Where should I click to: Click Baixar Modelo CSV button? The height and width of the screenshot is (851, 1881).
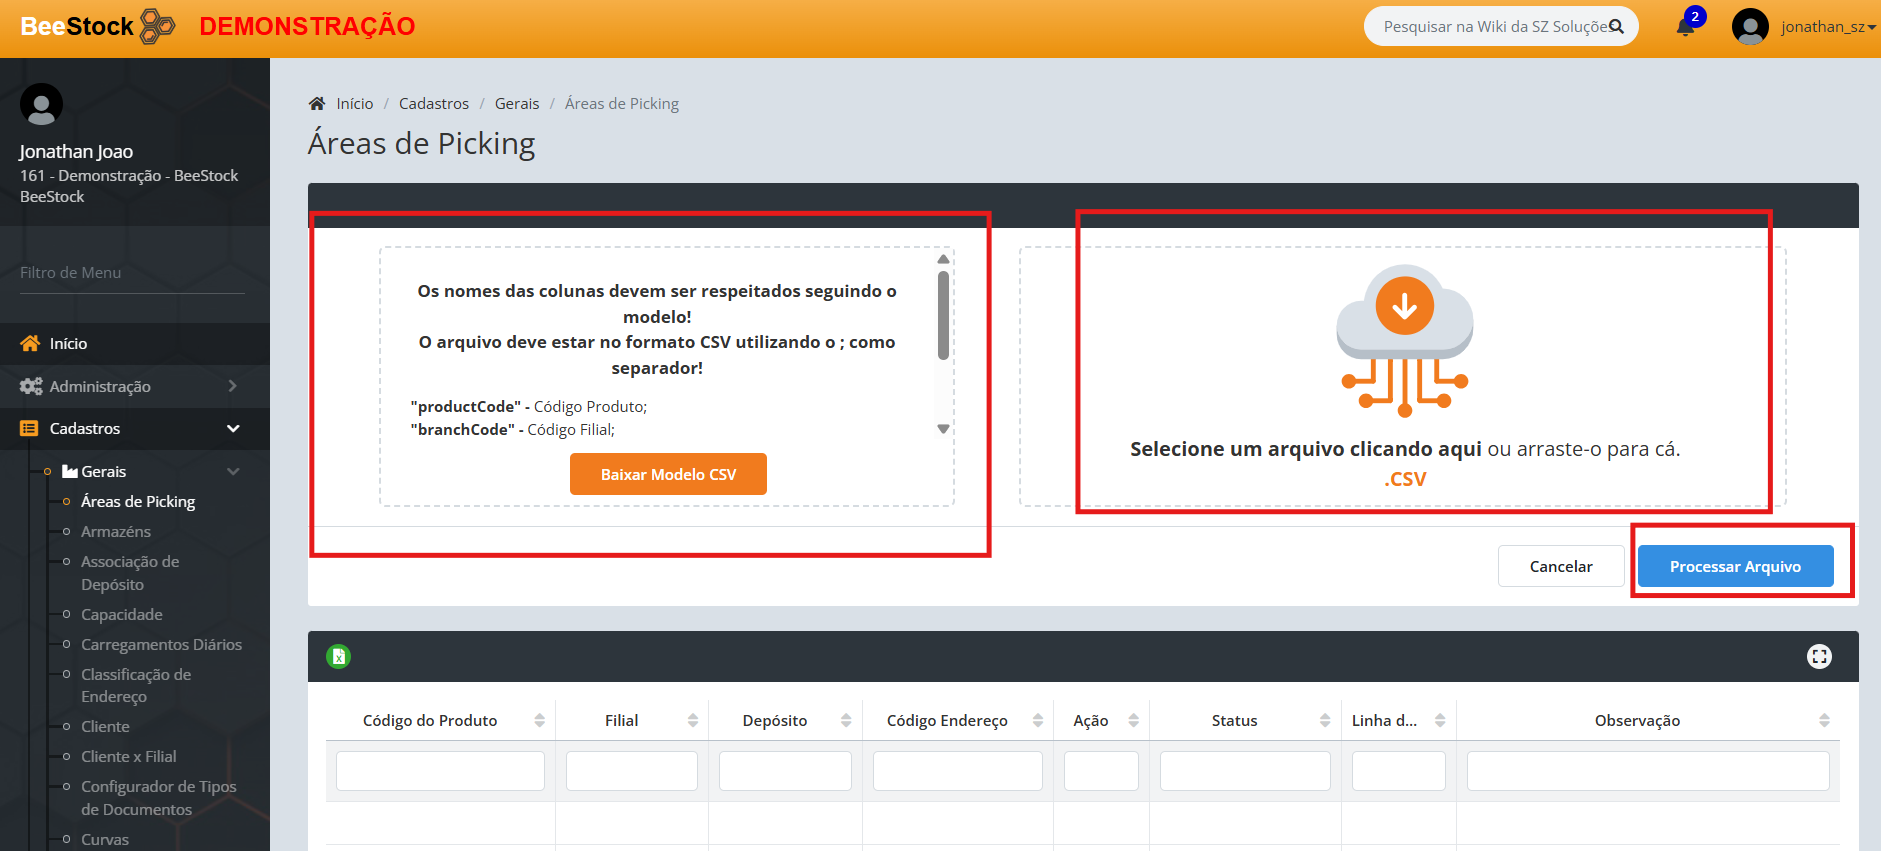pyautogui.click(x=668, y=474)
